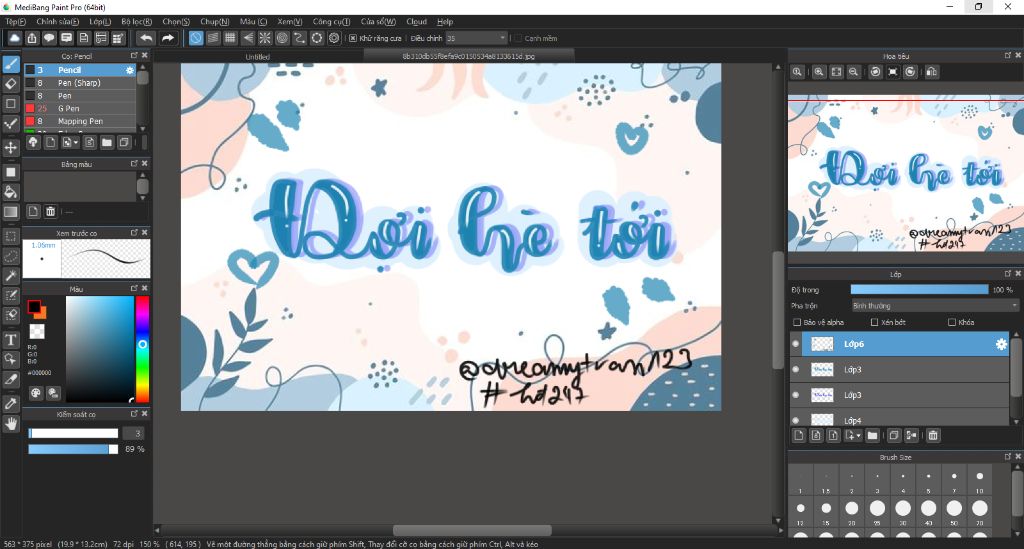Viewport: 1024px width, 549px height.
Task: Delete layer with trash icon
Action: point(933,435)
